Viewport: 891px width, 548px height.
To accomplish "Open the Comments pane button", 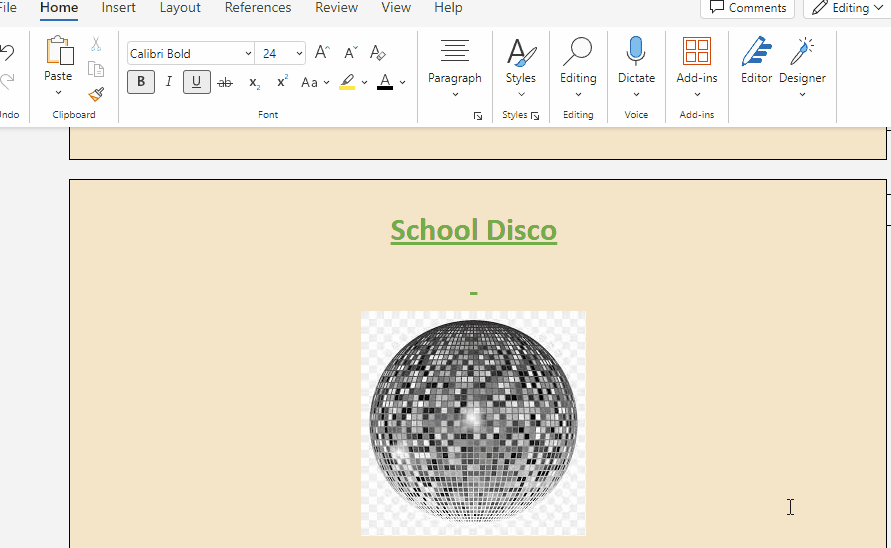I will (747, 8).
